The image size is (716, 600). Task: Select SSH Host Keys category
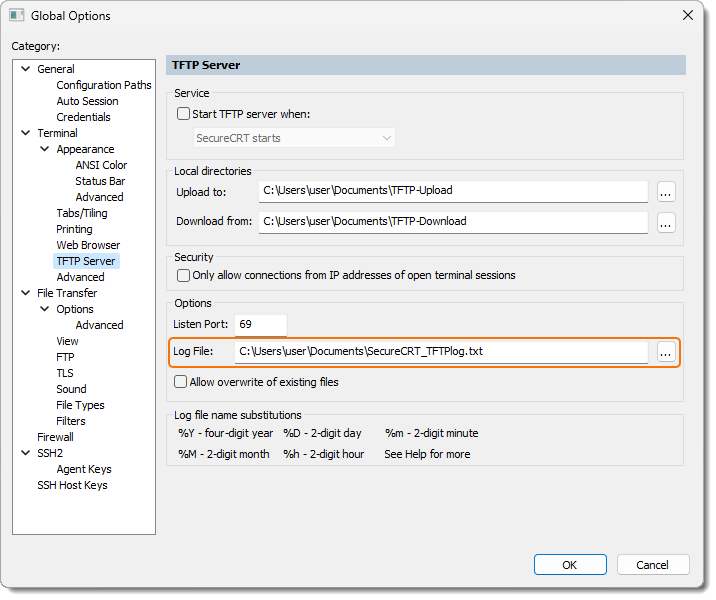[x=72, y=485]
